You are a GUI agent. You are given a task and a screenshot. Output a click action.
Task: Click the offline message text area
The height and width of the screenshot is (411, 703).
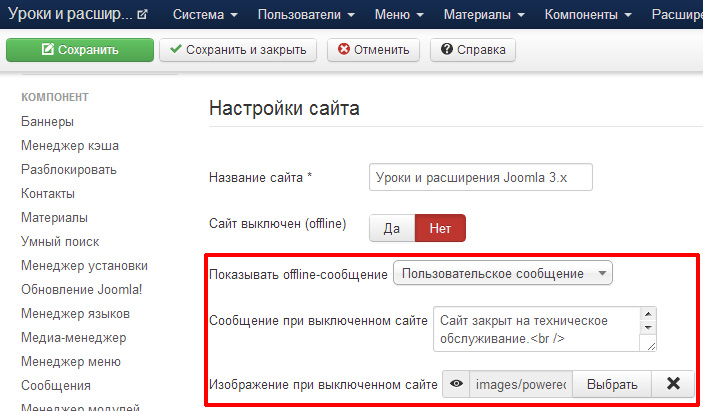point(535,328)
